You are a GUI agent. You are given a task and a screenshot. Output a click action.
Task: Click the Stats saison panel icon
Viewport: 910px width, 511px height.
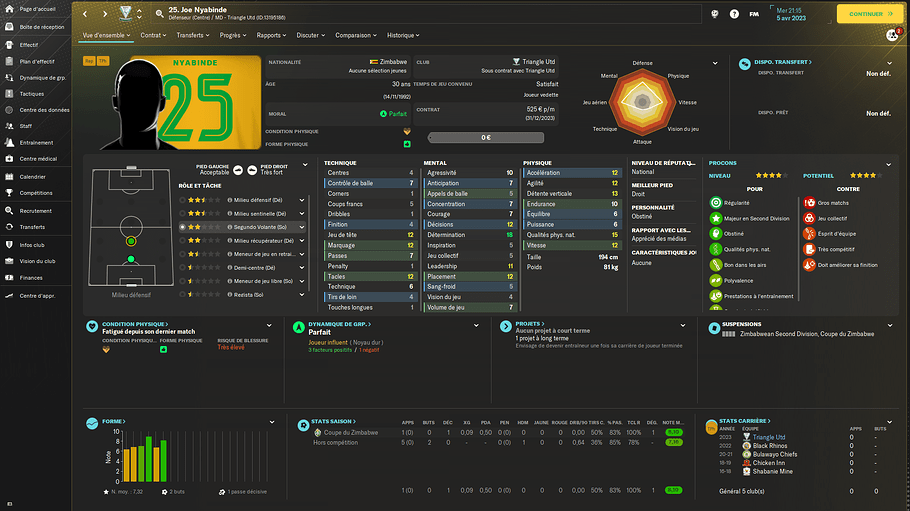click(303, 425)
